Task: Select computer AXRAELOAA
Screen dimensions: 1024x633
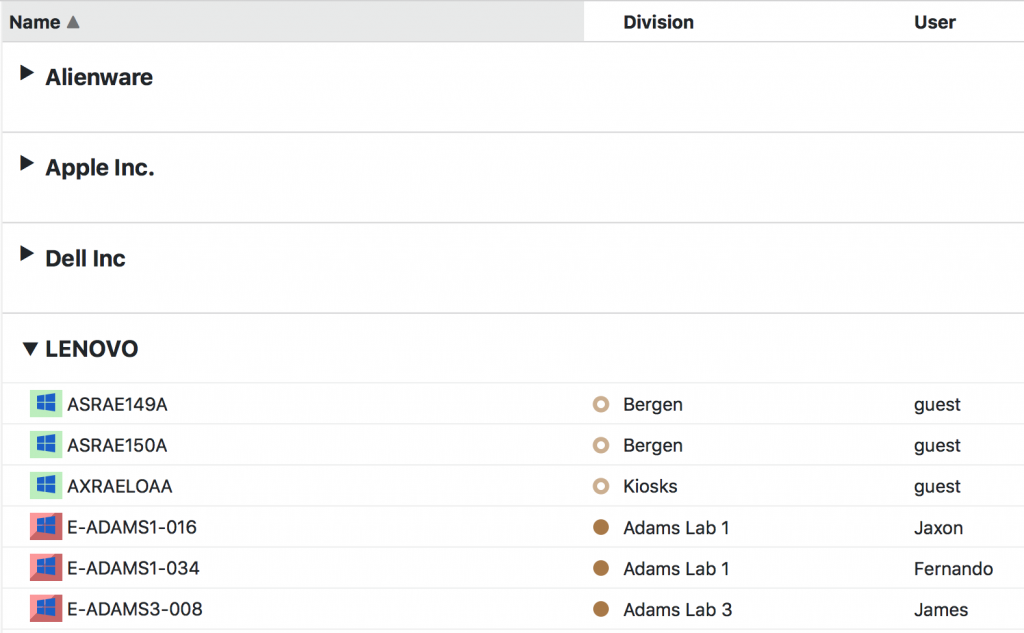Action: (120, 487)
